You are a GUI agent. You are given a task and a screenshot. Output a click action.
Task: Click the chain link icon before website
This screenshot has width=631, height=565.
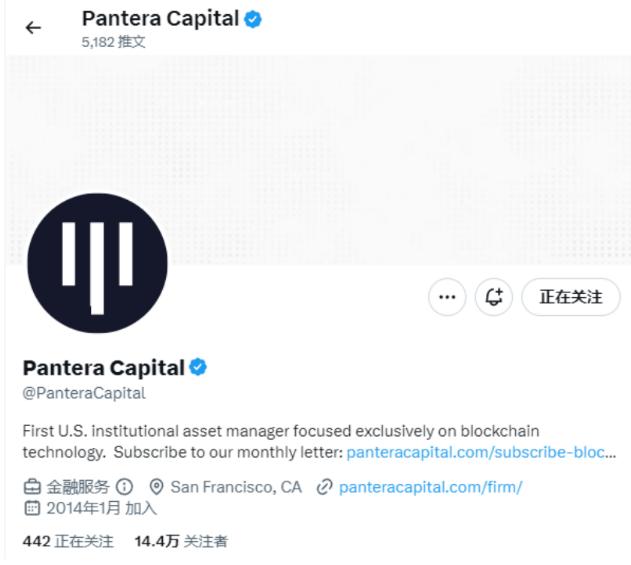tap(324, 487)
